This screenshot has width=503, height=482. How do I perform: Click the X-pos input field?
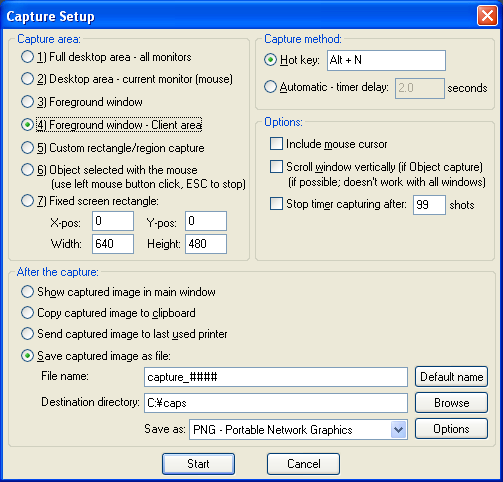click(113, 221)
